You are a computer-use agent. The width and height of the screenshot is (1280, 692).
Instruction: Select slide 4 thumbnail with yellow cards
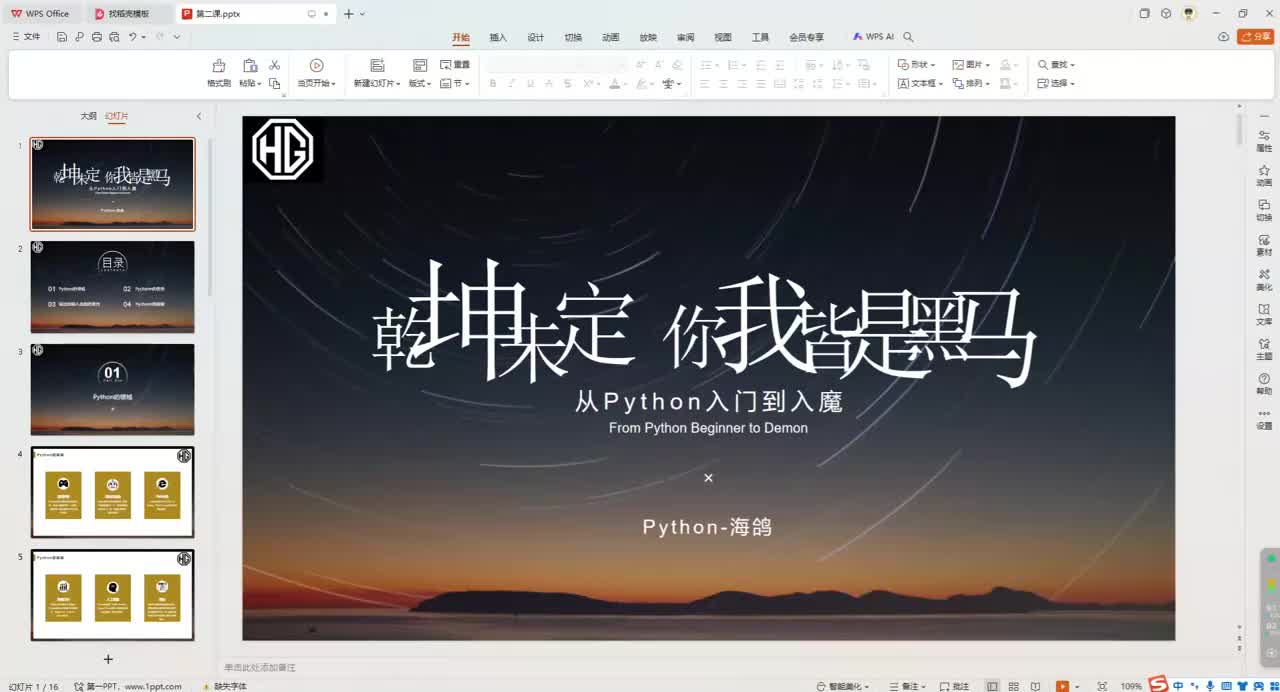[113, 492]
